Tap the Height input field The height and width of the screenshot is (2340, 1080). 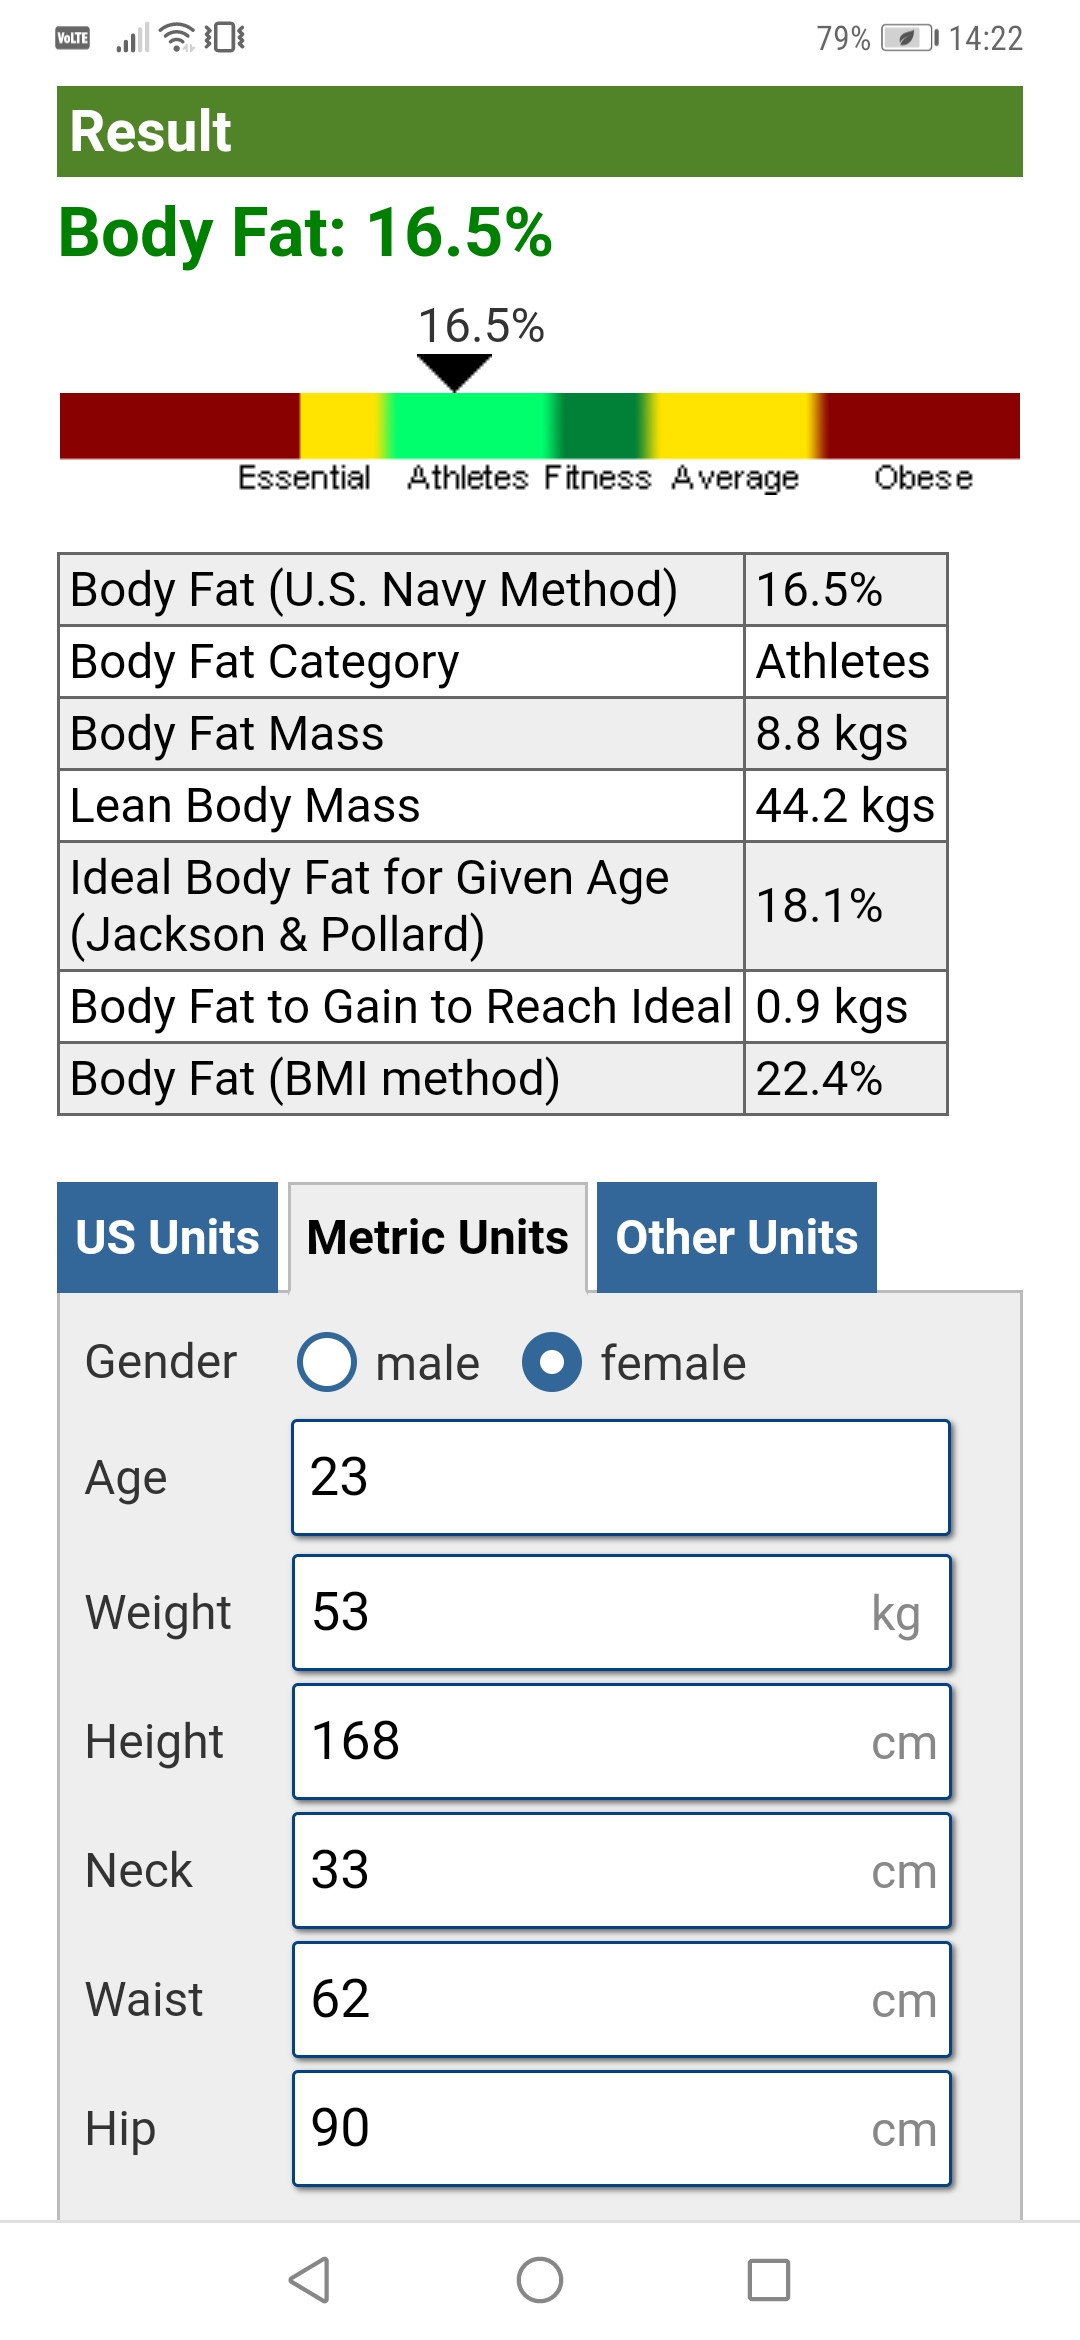(x=620, y=1741)
